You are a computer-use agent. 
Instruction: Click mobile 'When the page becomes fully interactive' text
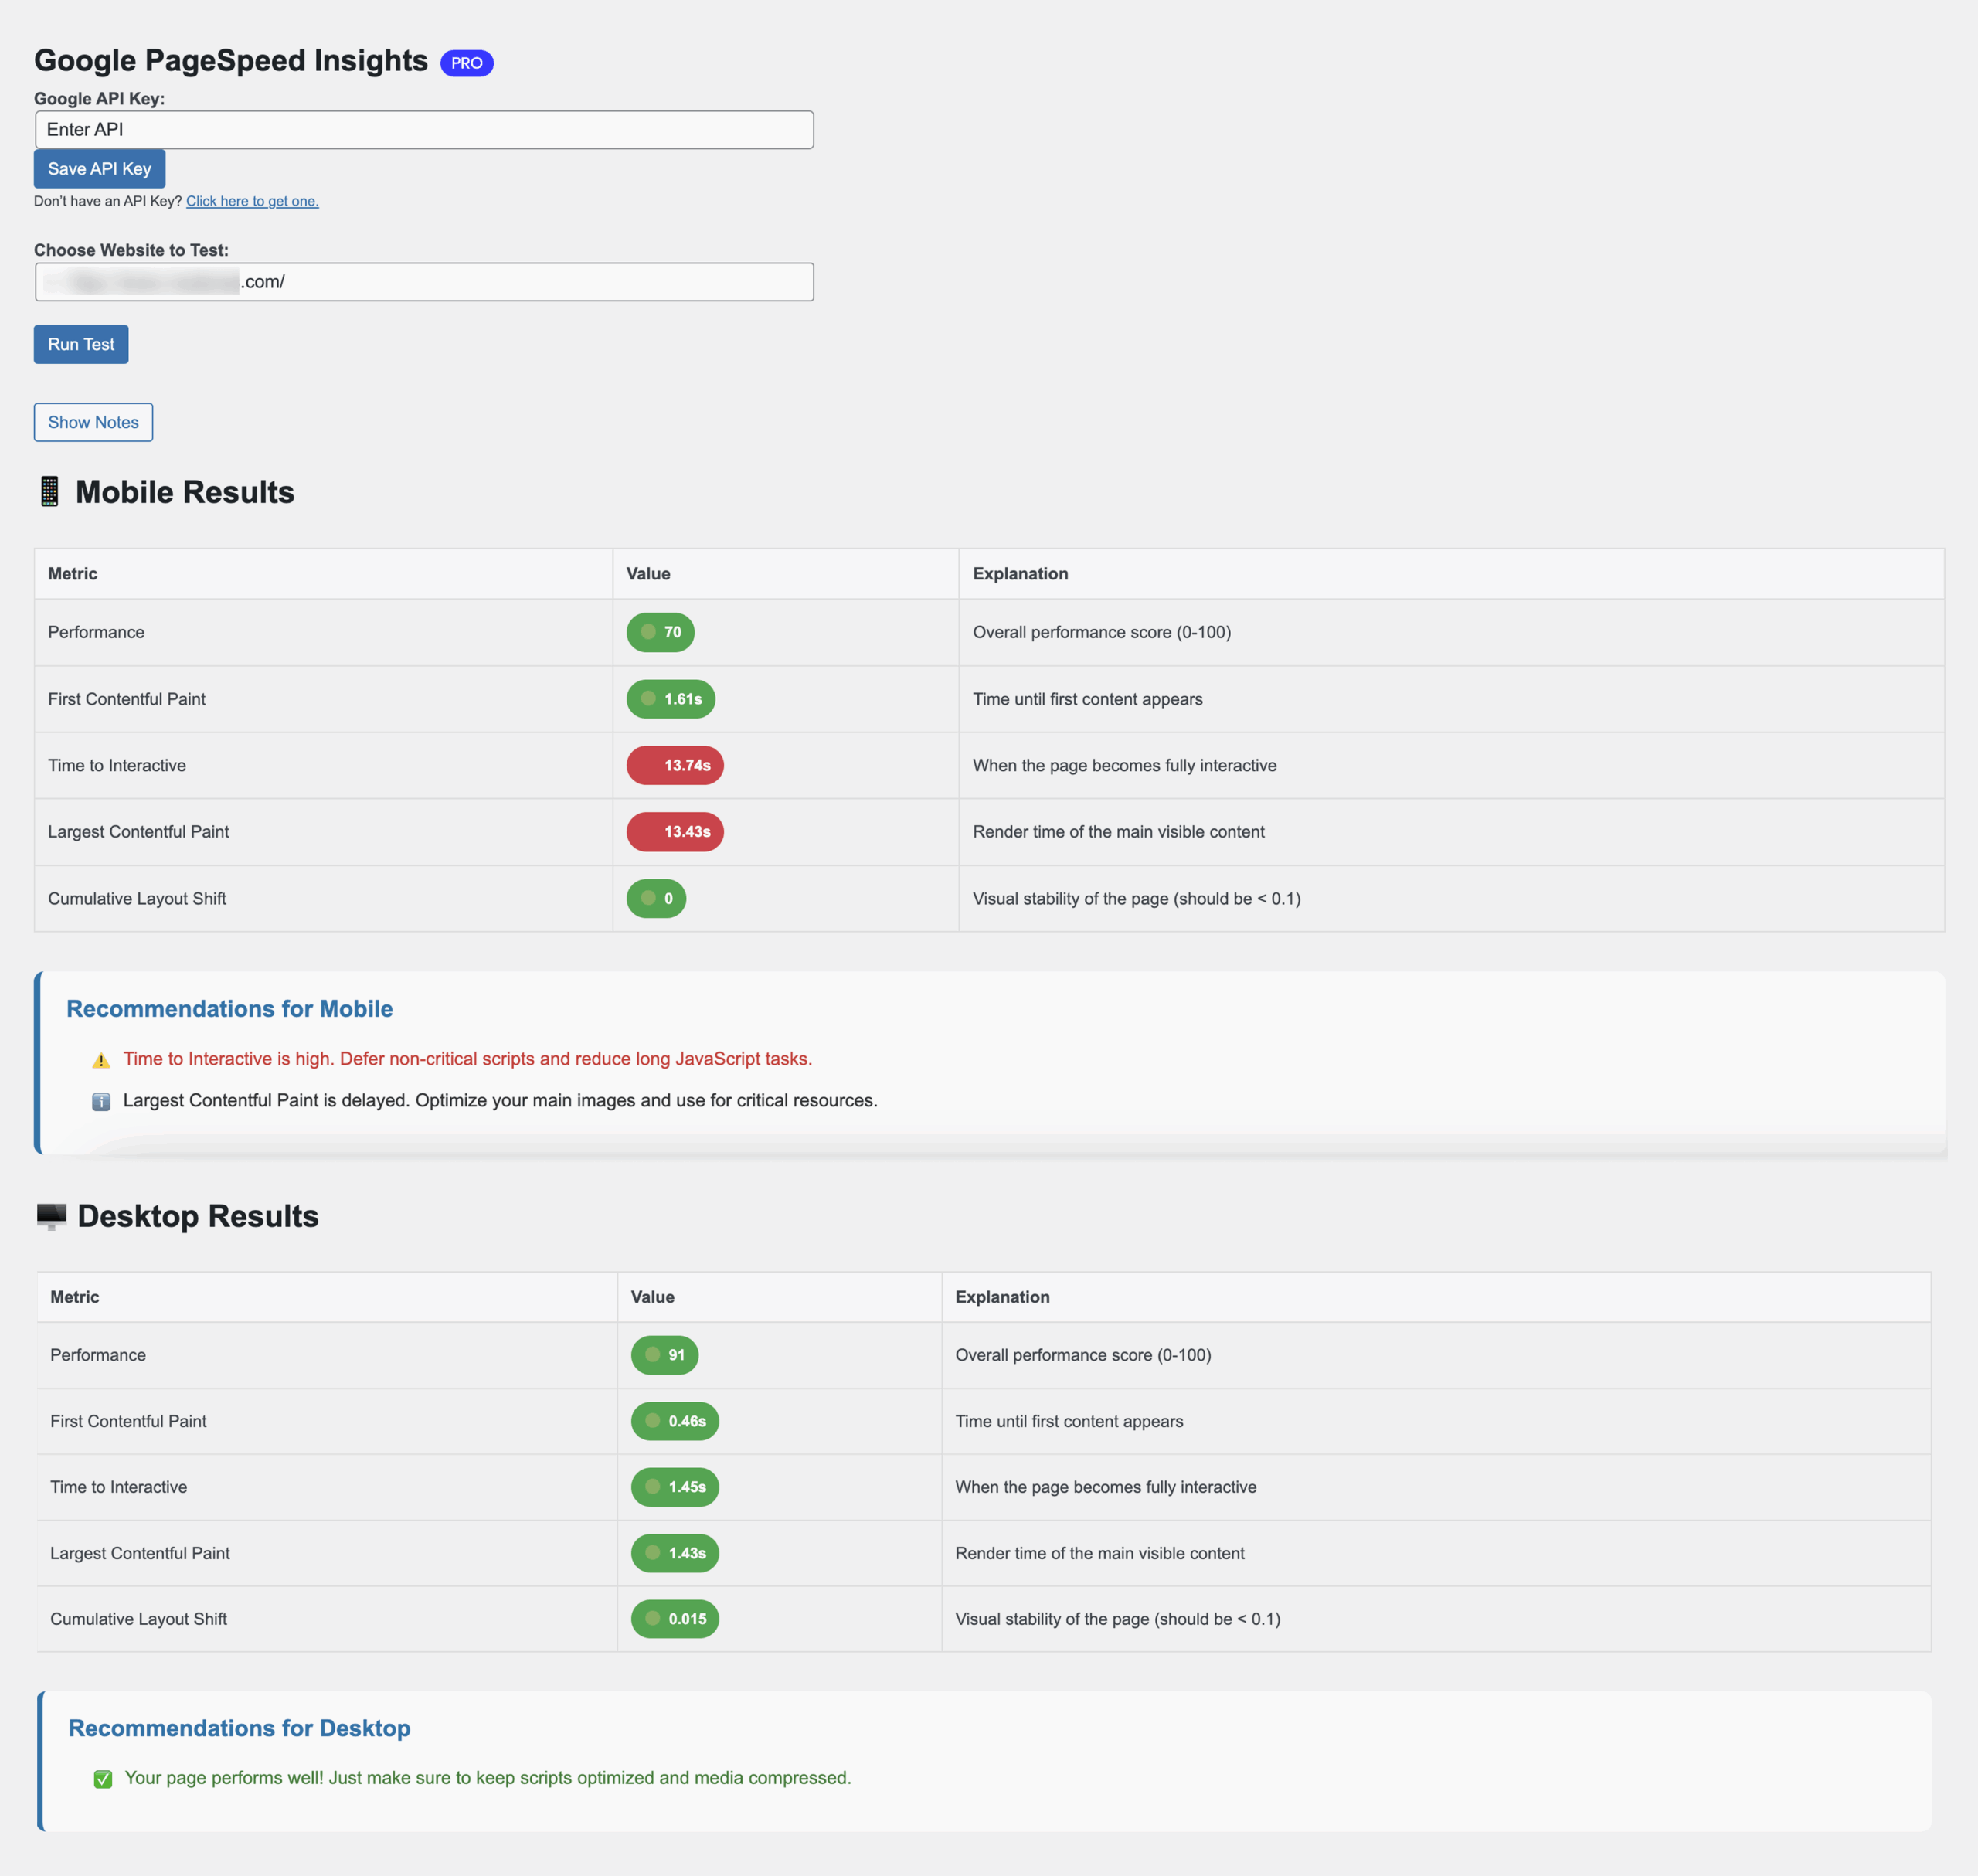click(1125, 765)
